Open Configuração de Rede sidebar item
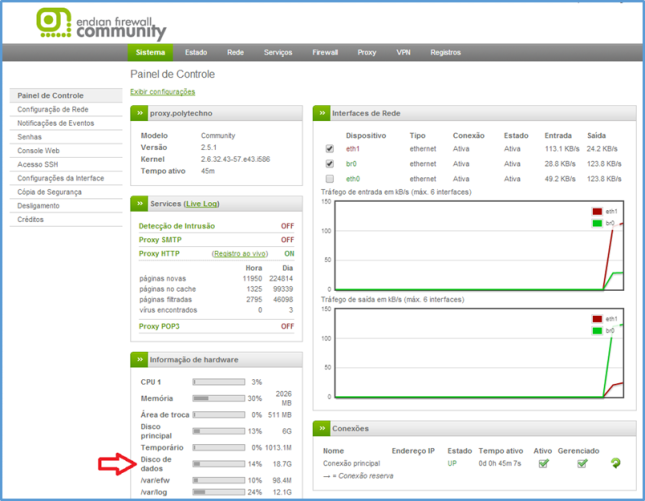The image size is (645, 501). 66,109
